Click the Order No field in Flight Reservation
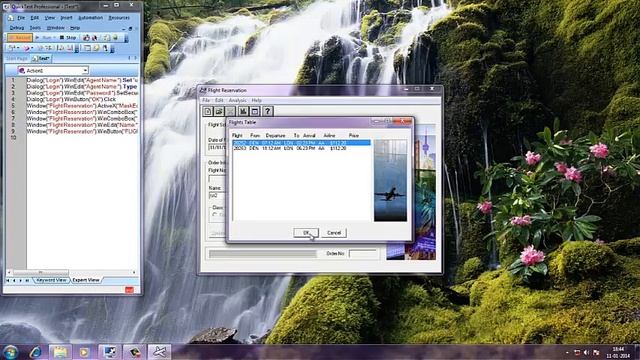The width and height of the screenshot is (640, 360). point(362,253)
